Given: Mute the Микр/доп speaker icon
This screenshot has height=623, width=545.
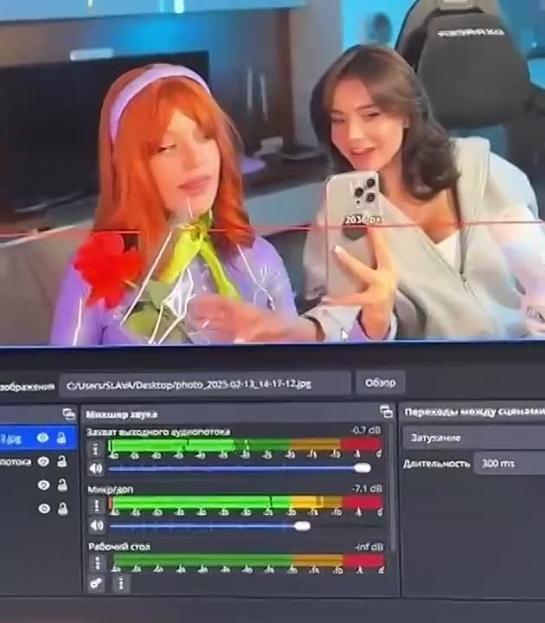Looking at the screenshot, I should pyautogui.click(x=97, y=526).
